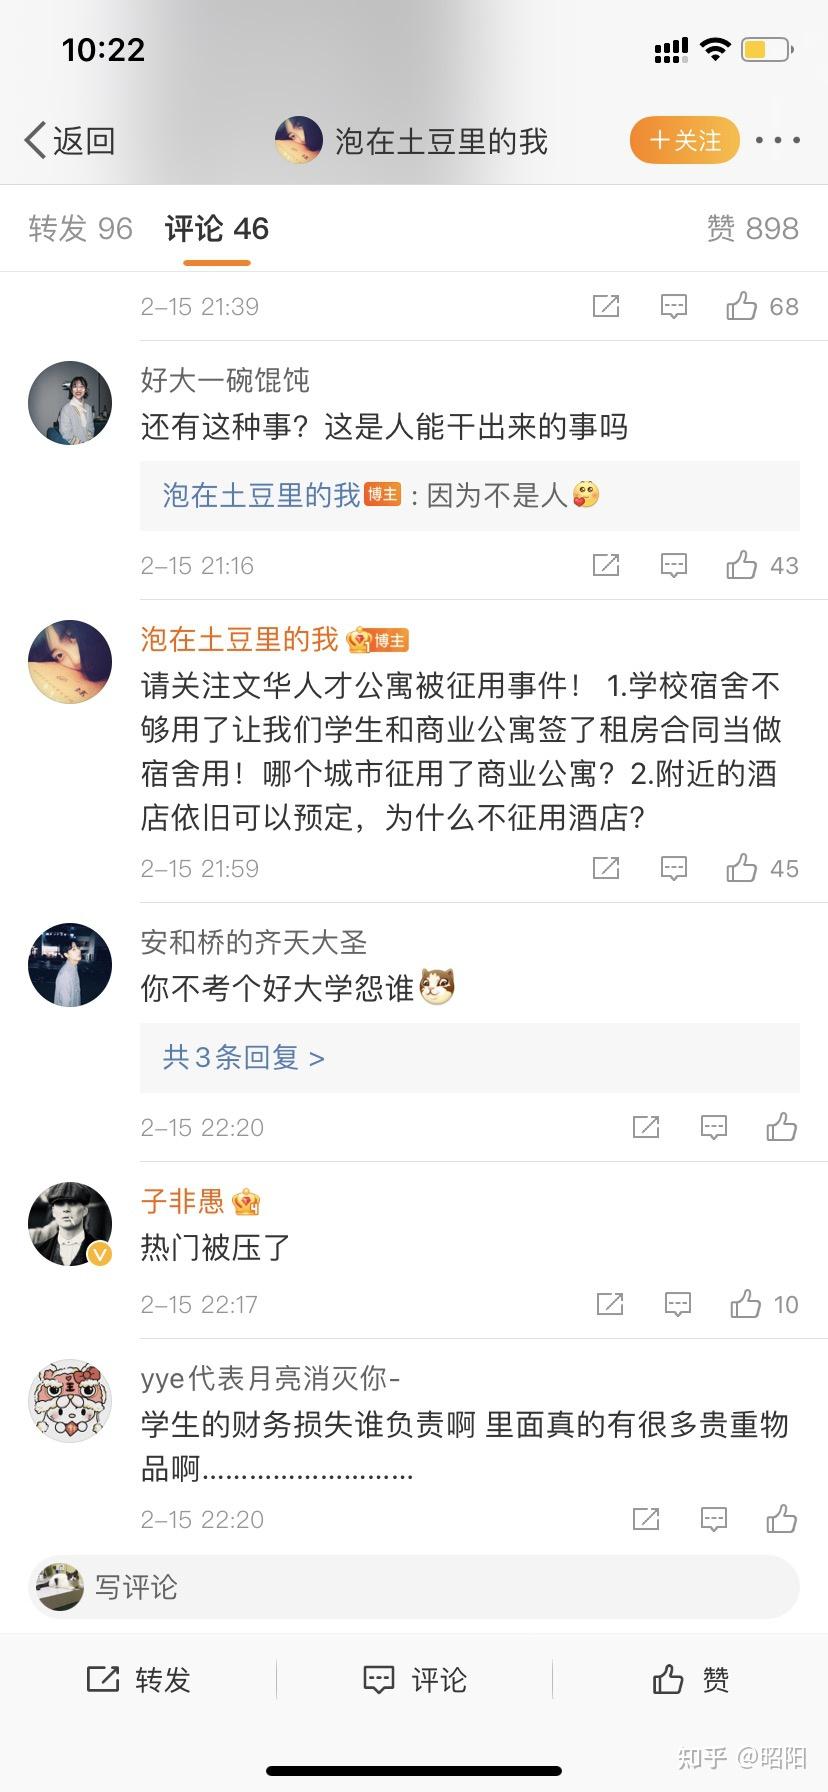Switch to 赞 898 tab
The width and height of the screenshot is (828, 1792).
tap(752, 229)
